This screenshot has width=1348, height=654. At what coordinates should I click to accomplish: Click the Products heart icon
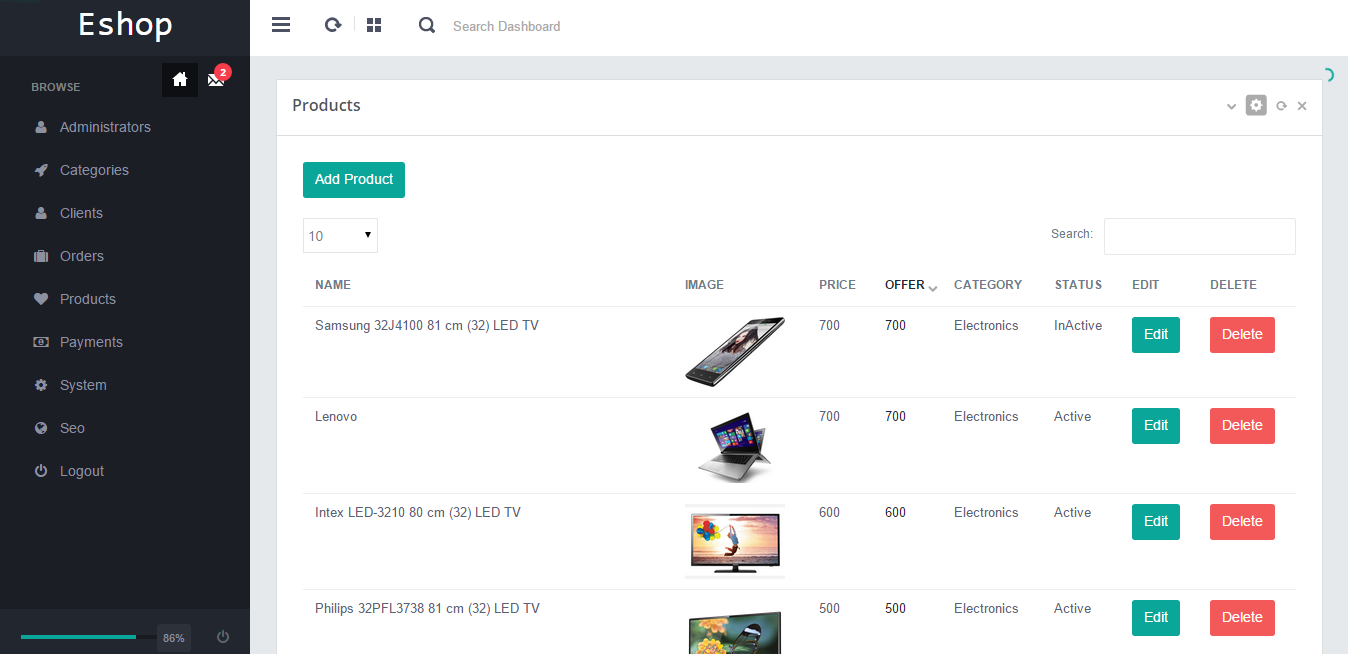point(41,299)
